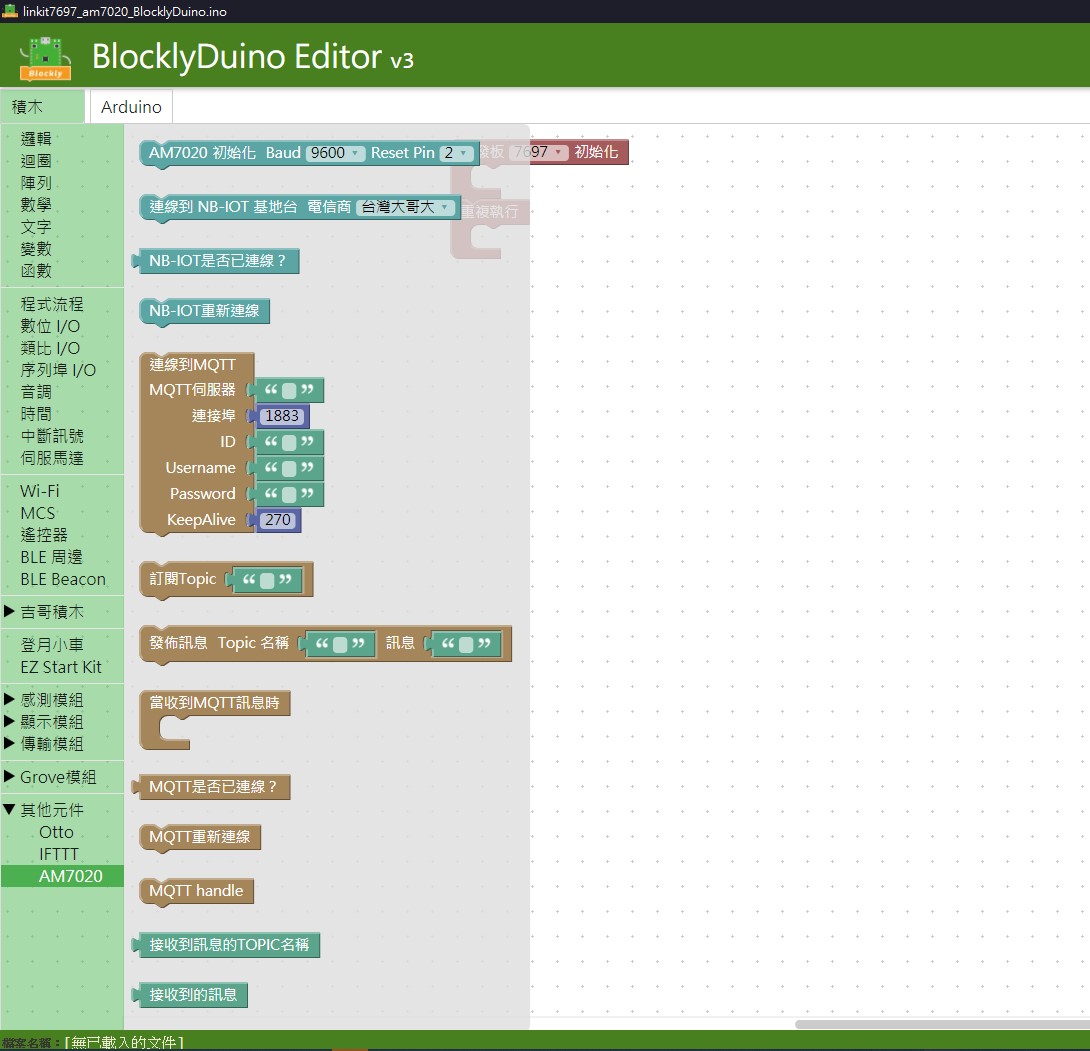Open the Reset Pin 2 dropdown

tap(456, 153)
